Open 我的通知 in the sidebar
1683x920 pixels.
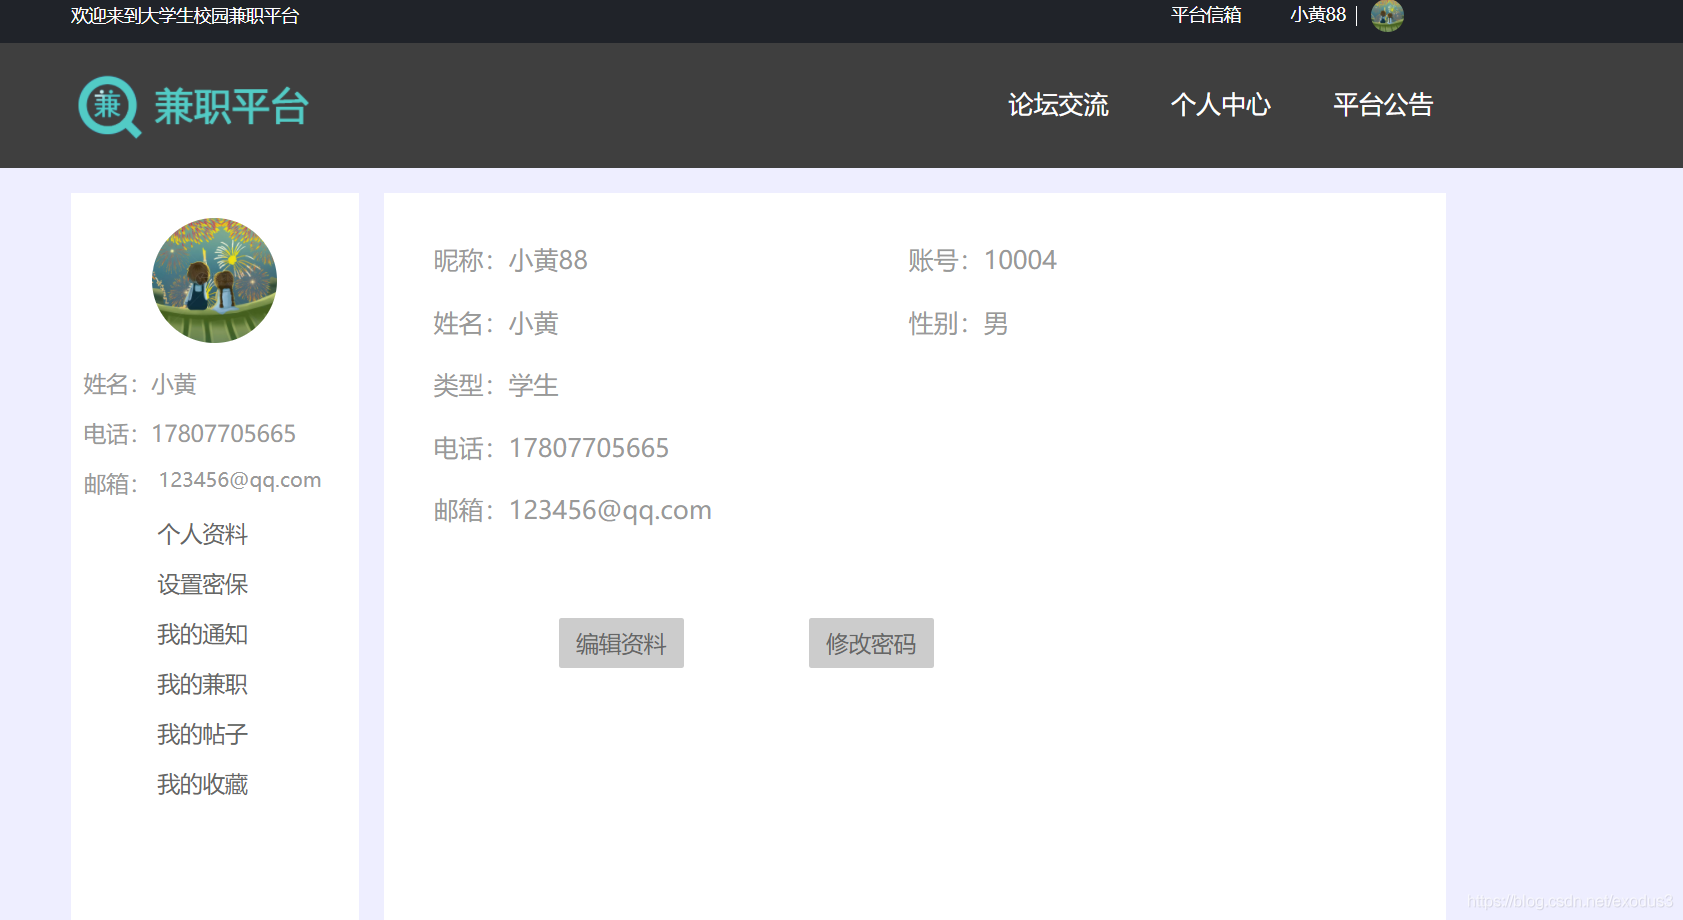tap(202, 634)
